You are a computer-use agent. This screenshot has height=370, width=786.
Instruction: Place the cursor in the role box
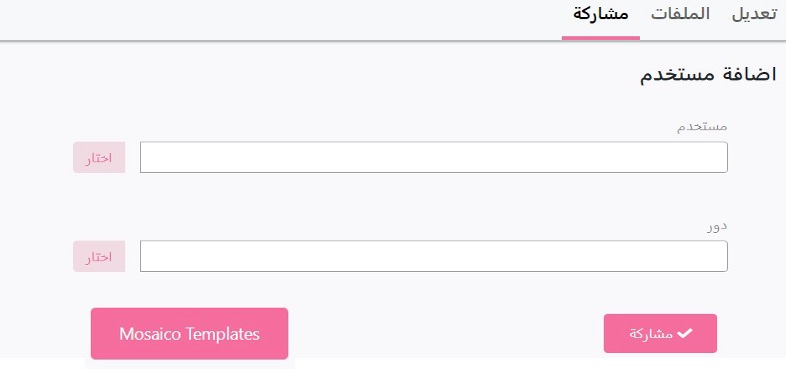tap(434, 256)
